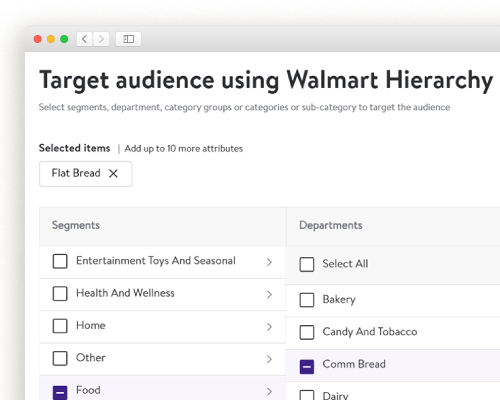Select the Candy And Tobacco label
Image resolution: width=500 pixels, height=400 pixels.
(370, 332)
